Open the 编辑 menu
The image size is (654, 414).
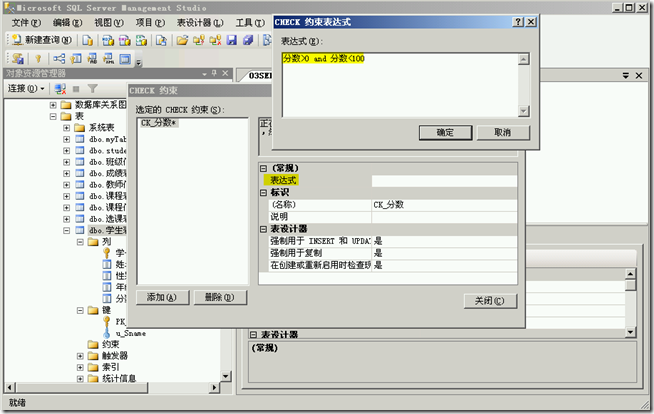[x=67, y=23]
